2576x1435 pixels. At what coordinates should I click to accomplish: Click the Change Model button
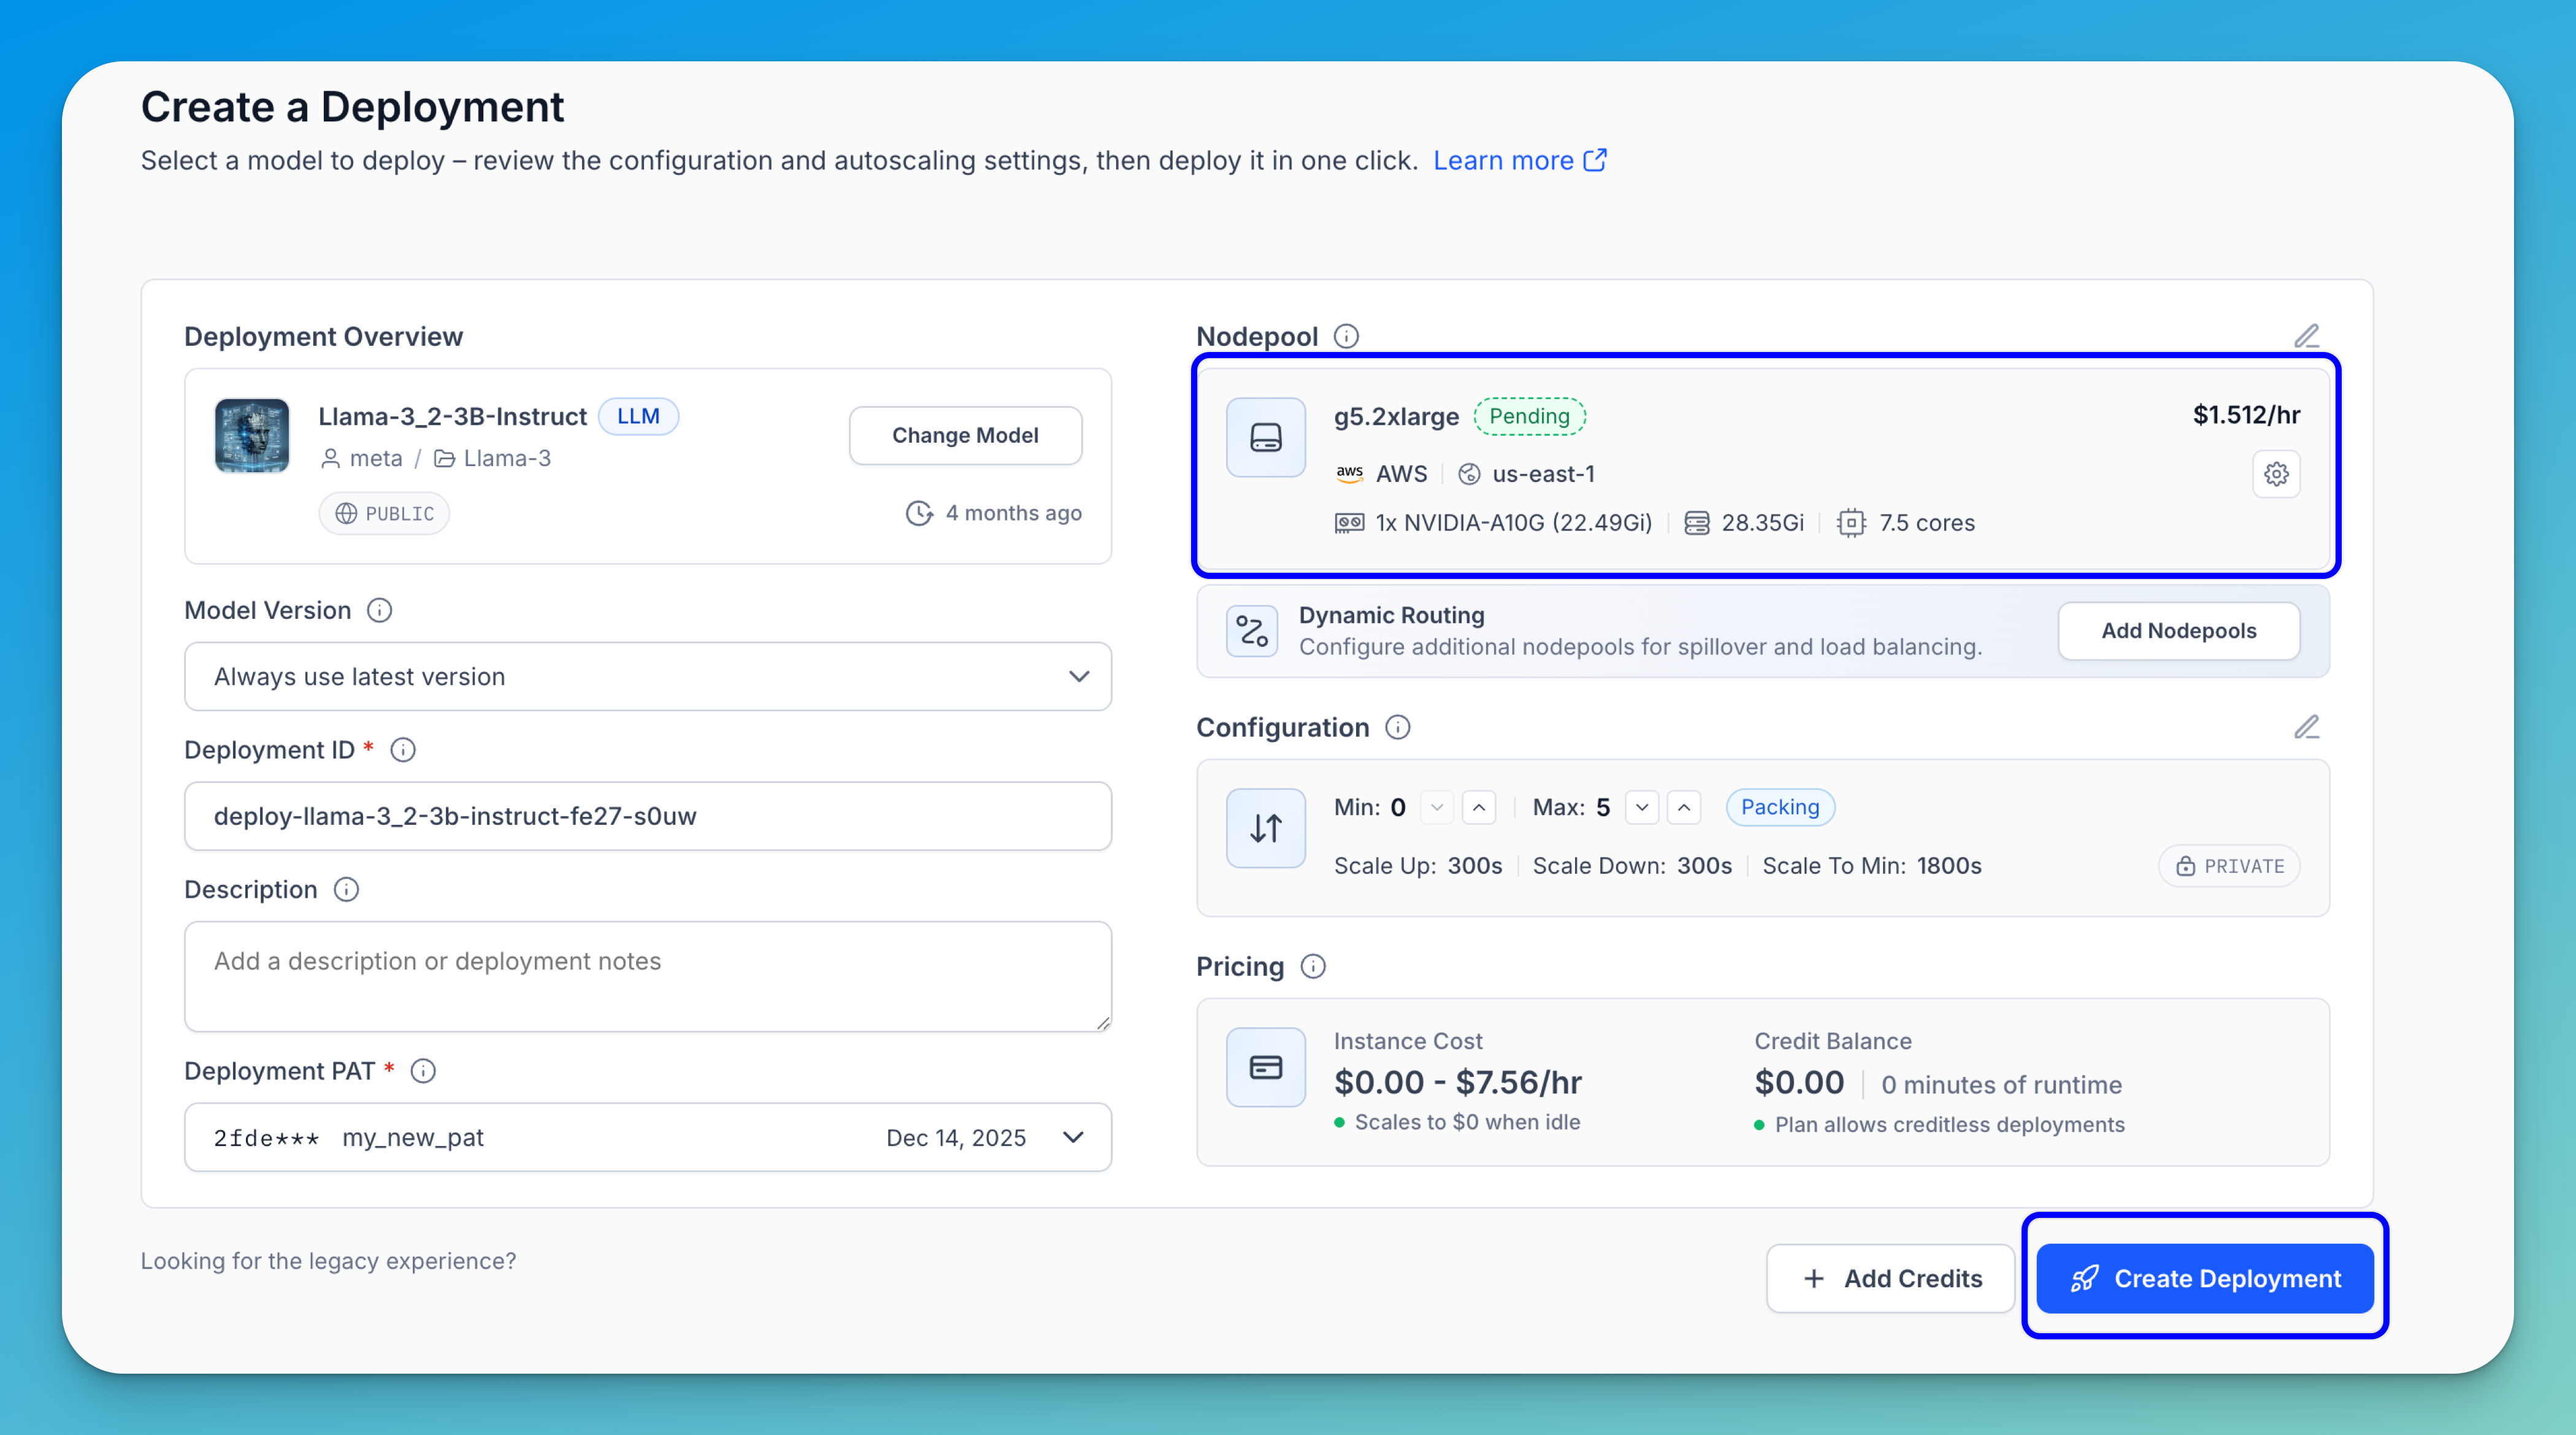[x=965, y=435]
